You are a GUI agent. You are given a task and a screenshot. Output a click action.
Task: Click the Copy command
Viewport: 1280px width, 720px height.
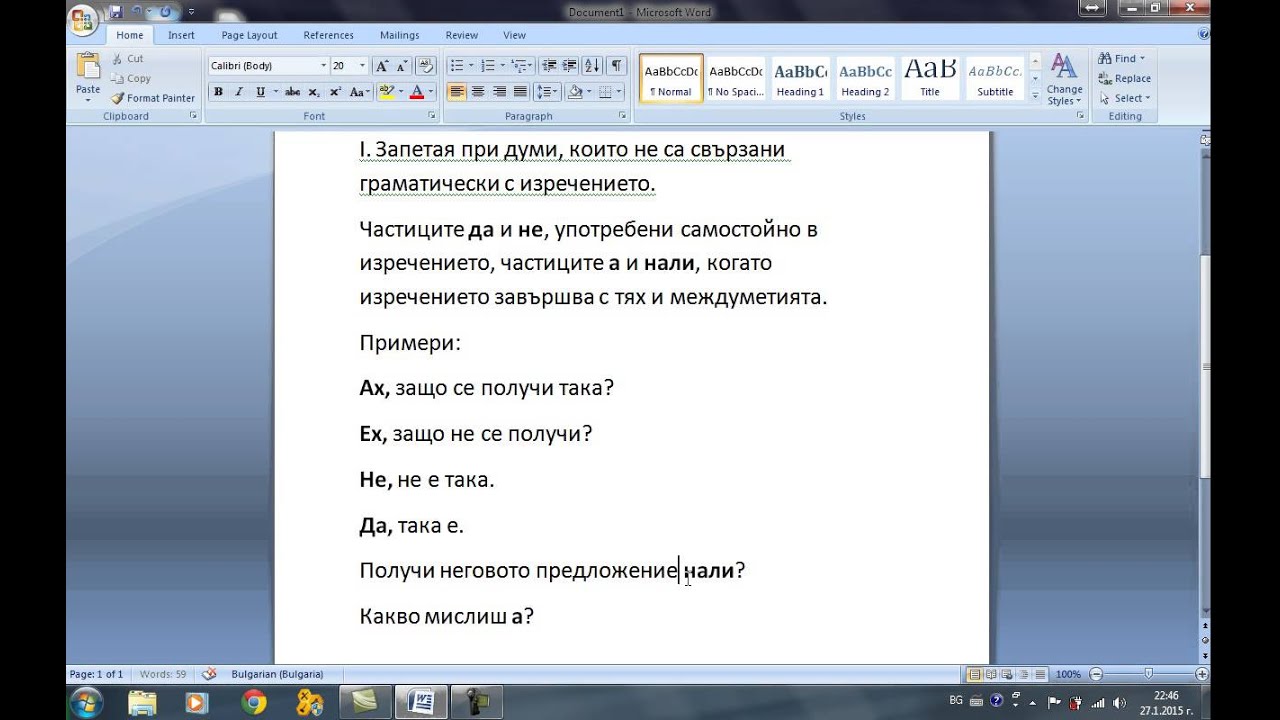click(x=131, y=78)
